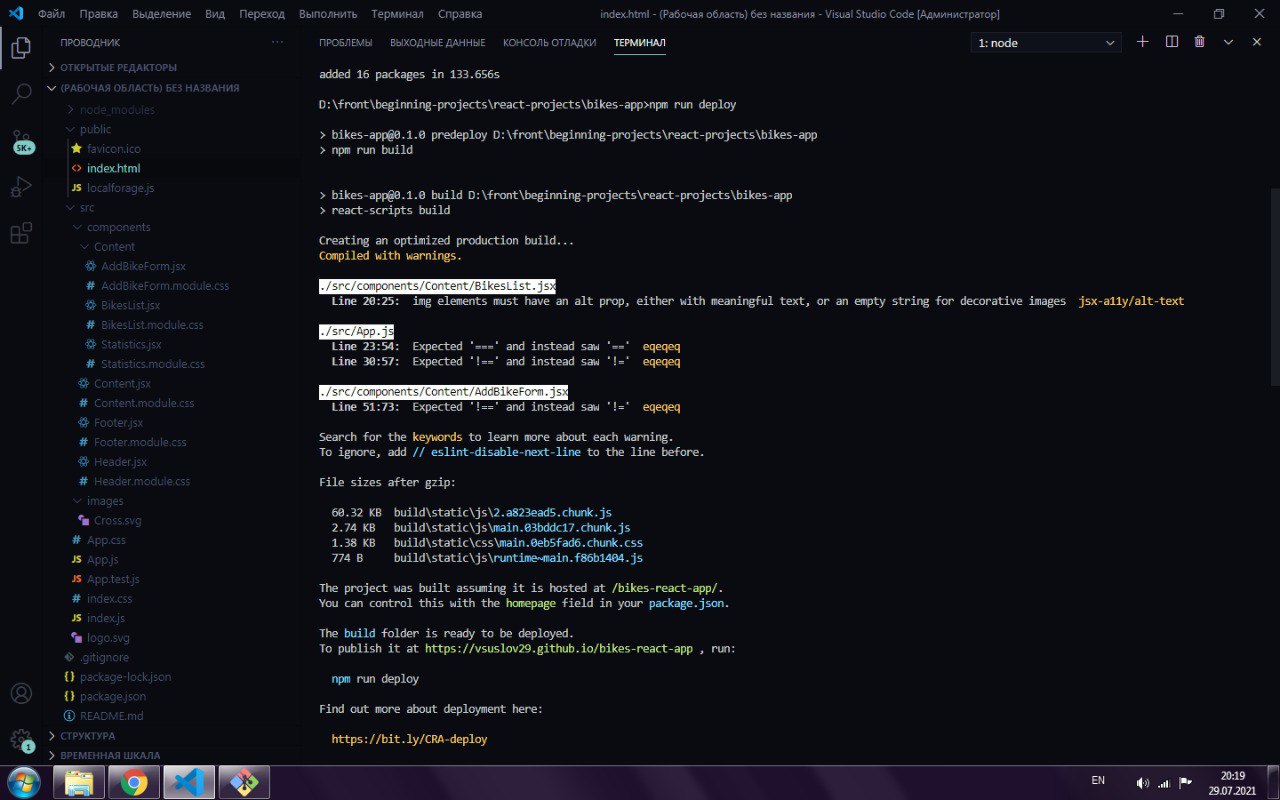Click the EN language indicator
The width and height of the screenshot is (1280, 800).
click(1098, 780)
